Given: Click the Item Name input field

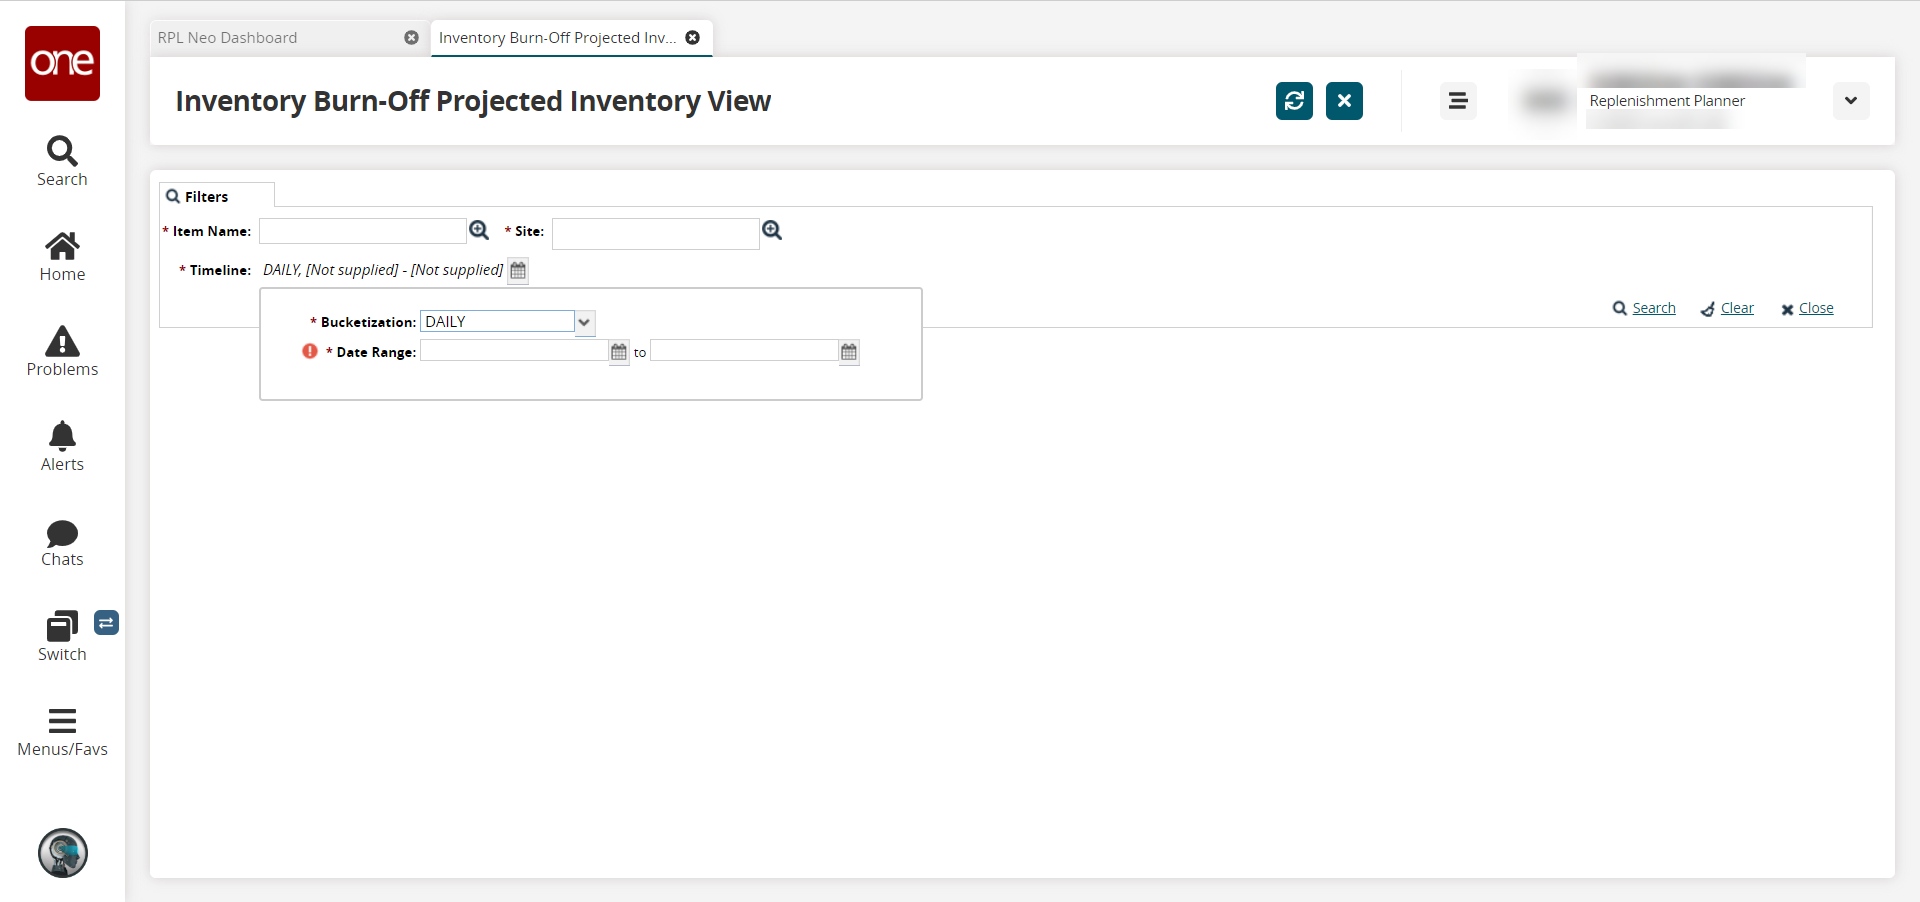Looking at the screenshot, I should click(363, 231).
